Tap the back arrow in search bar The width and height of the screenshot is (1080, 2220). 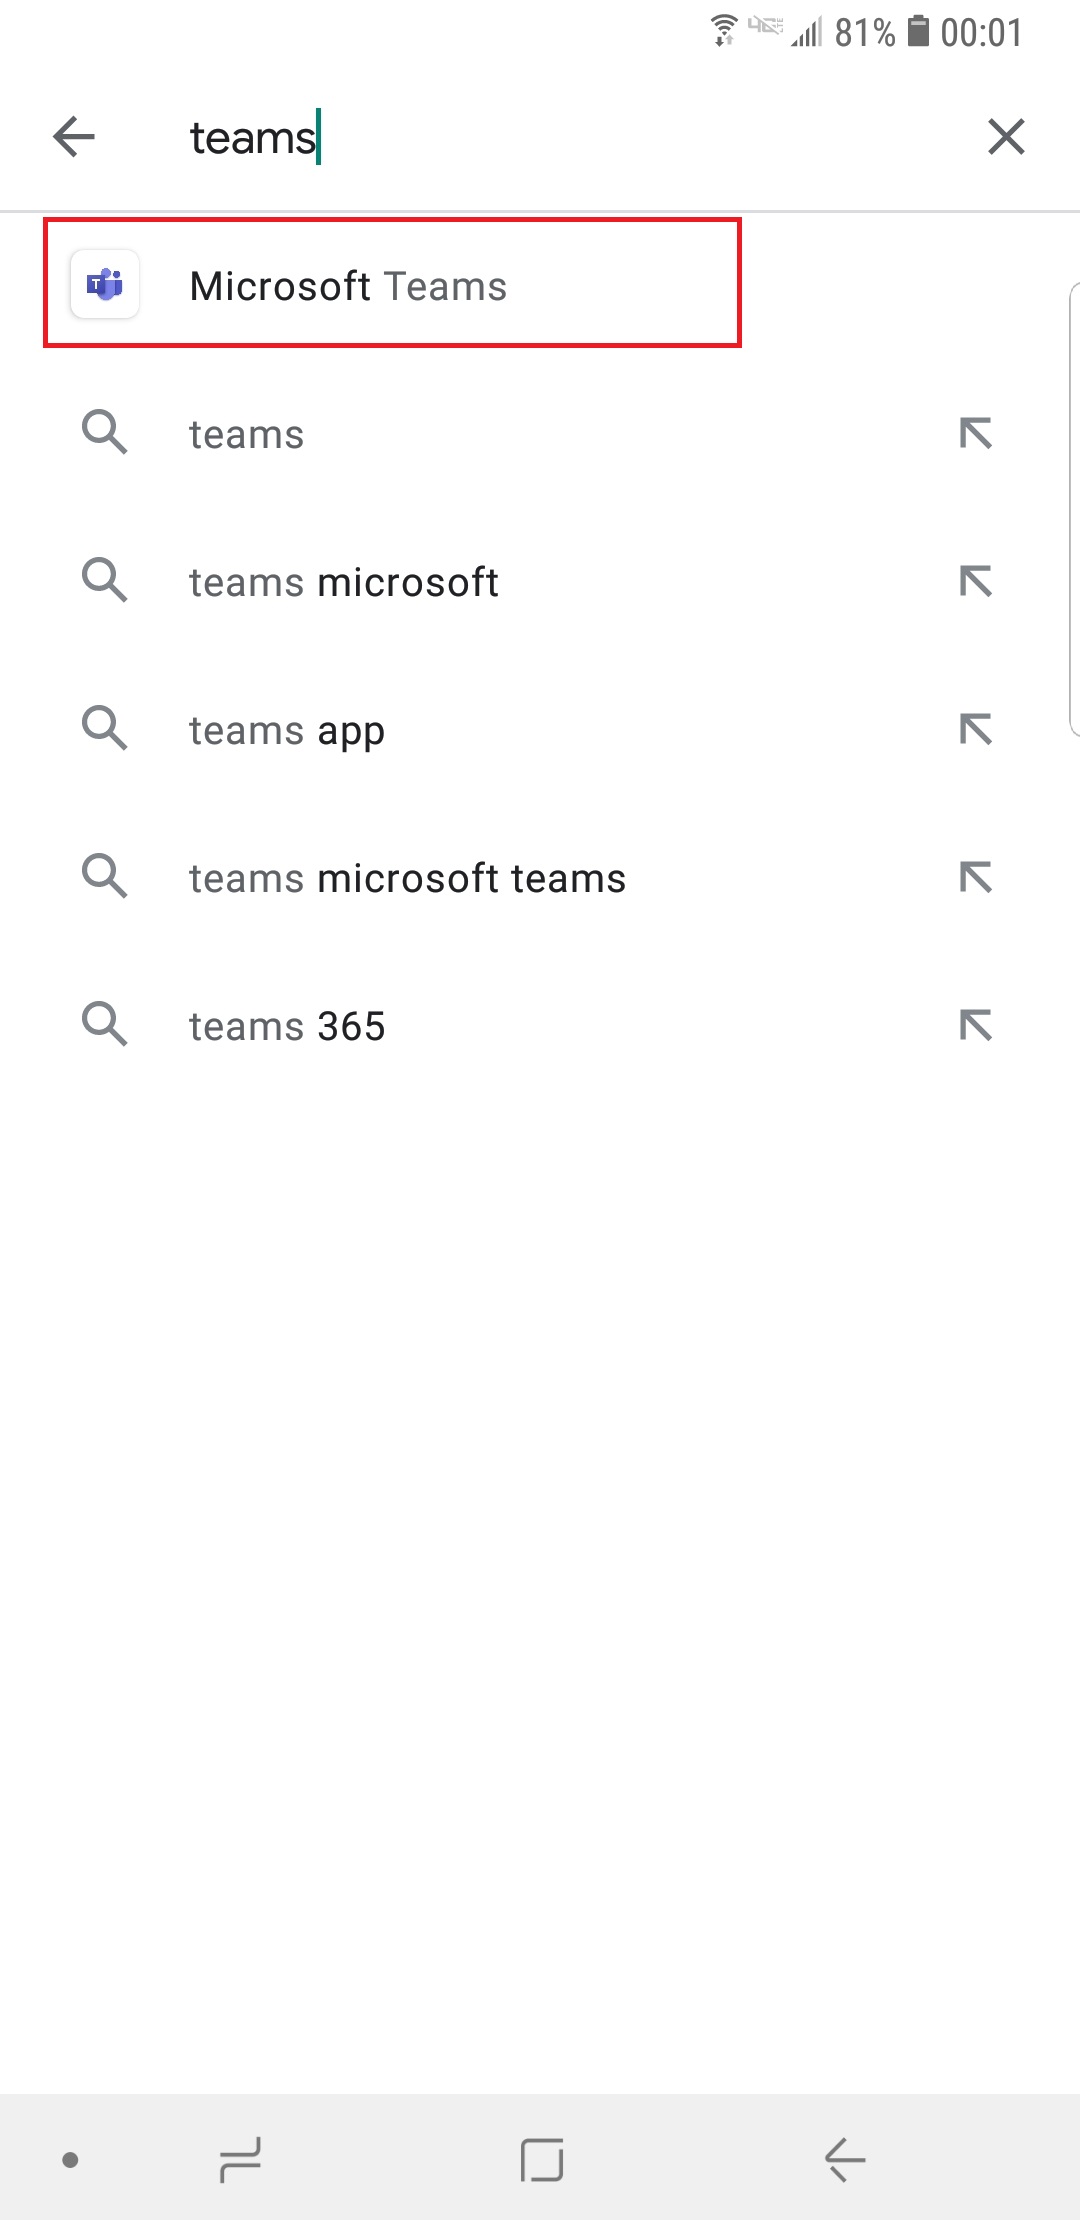(74, 137)
